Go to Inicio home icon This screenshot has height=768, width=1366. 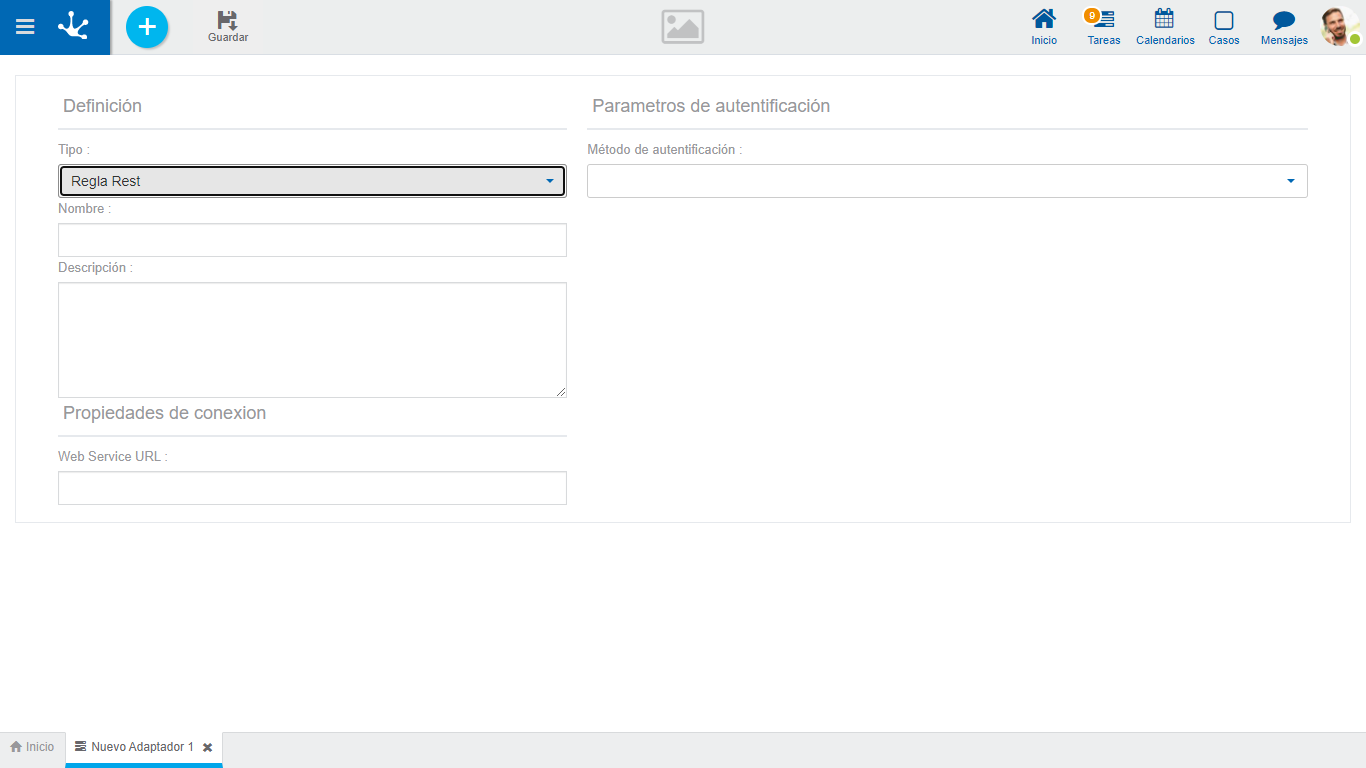pyautogui.click(x=1044, y=27)
